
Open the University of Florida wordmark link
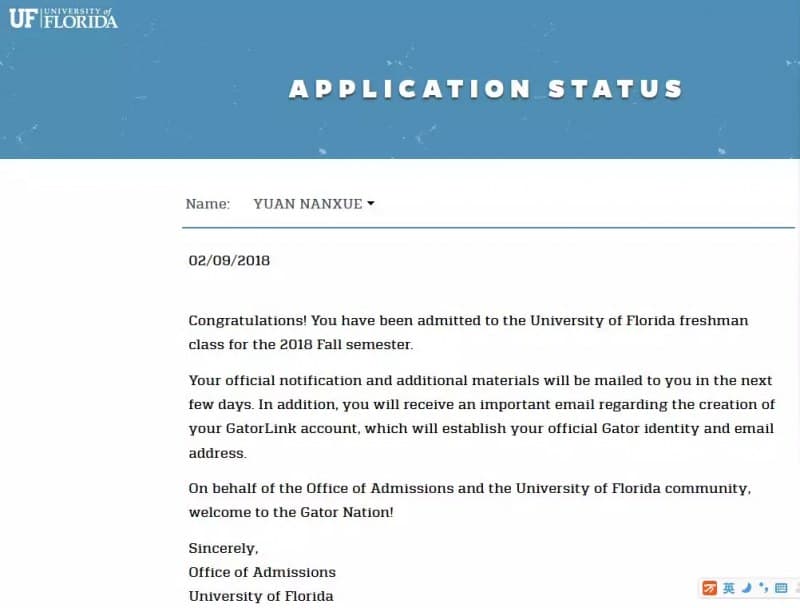[x=81, y=18]
